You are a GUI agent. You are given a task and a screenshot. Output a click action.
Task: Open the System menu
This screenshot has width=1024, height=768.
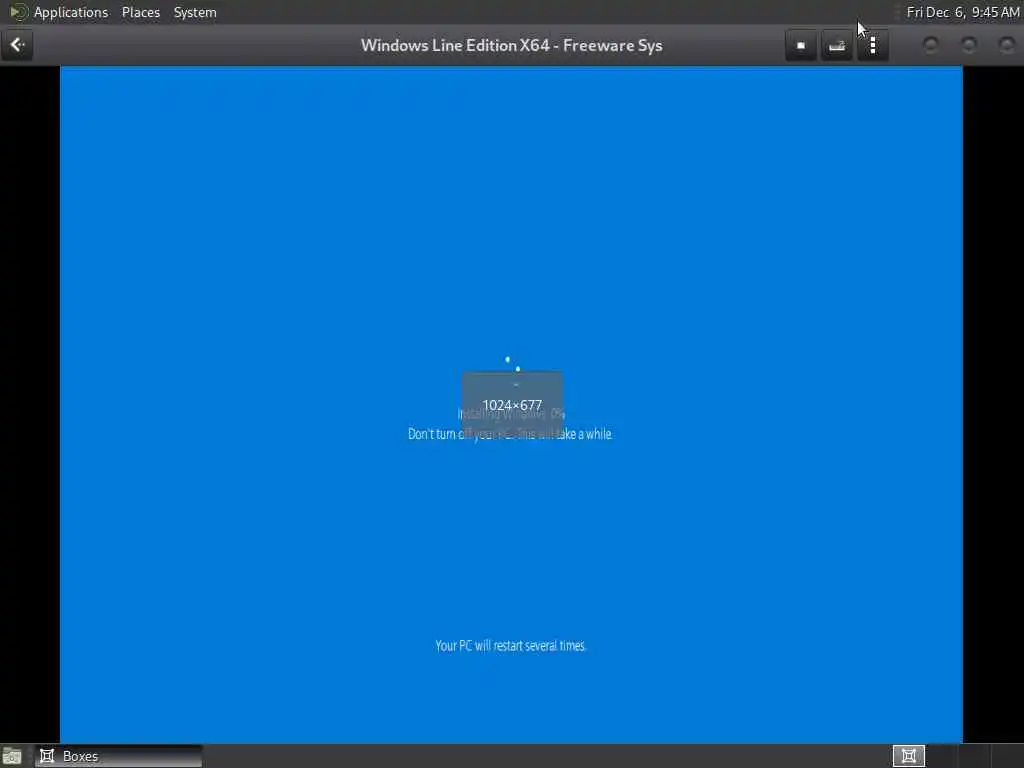[x=195, y=12]
